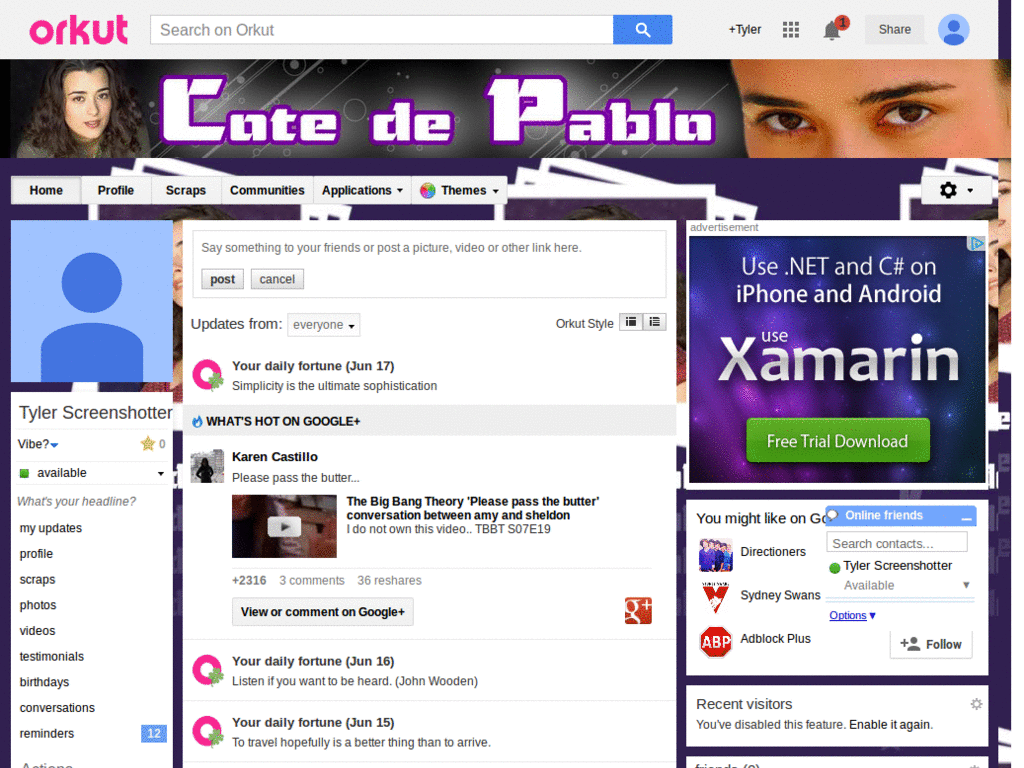The height and width of the screenshot is (768, 1024).
Task: Click the Jun 17 daily fortune icon
Action: [208, 375]
